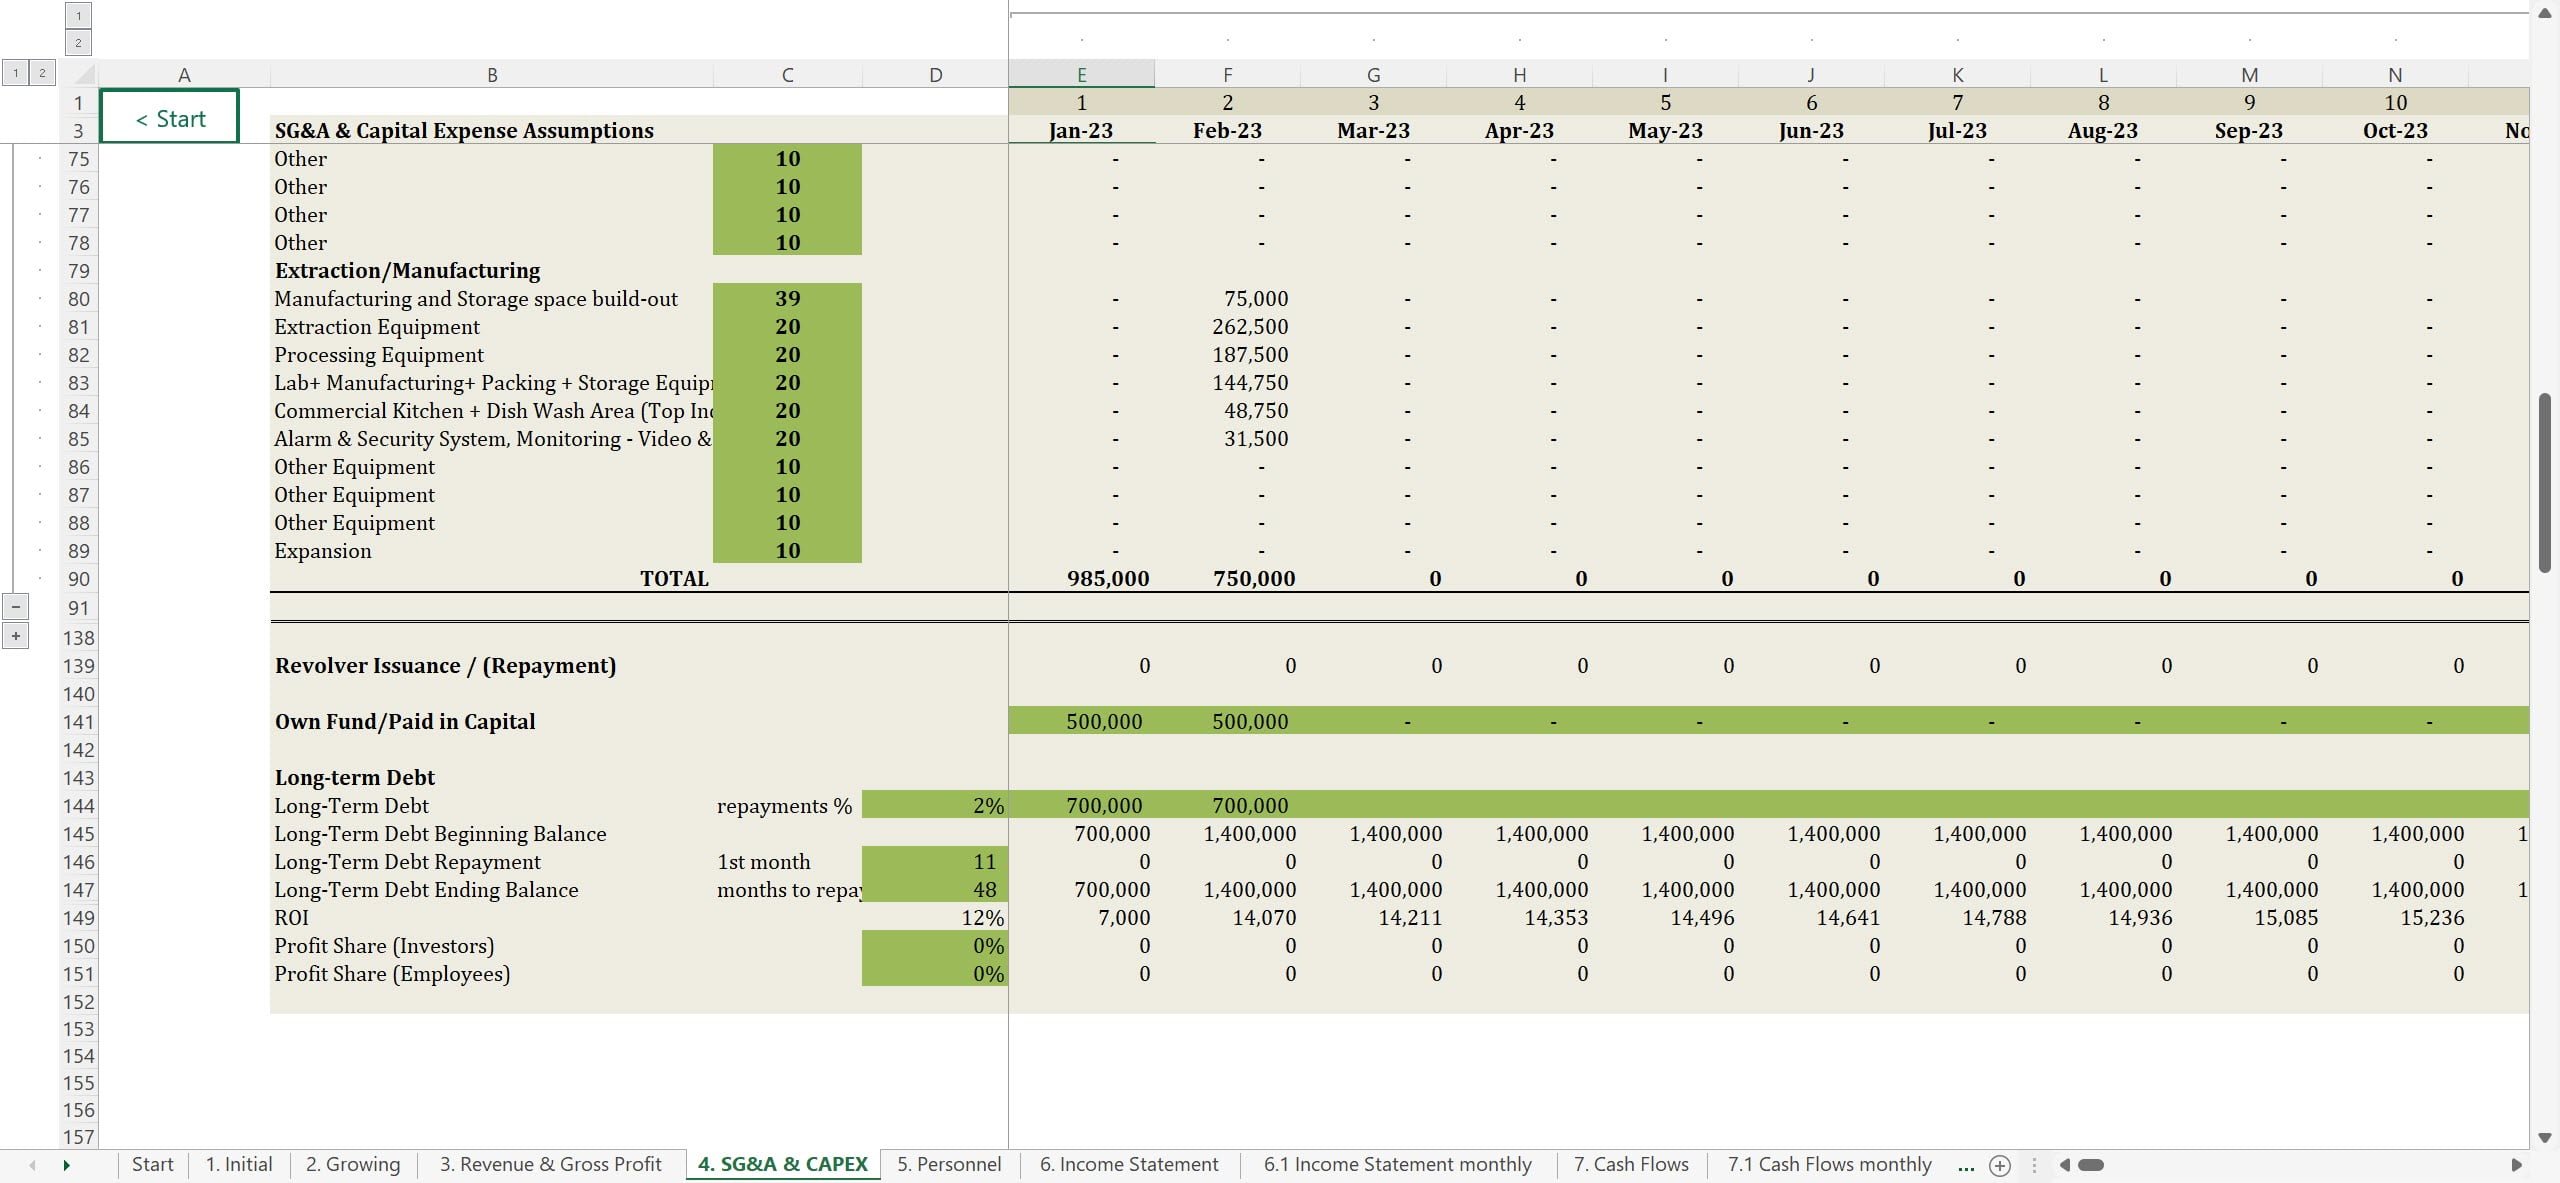
Task: Click horizontal scrollbar left arrow
Action: click(x=2065, y=1165)
